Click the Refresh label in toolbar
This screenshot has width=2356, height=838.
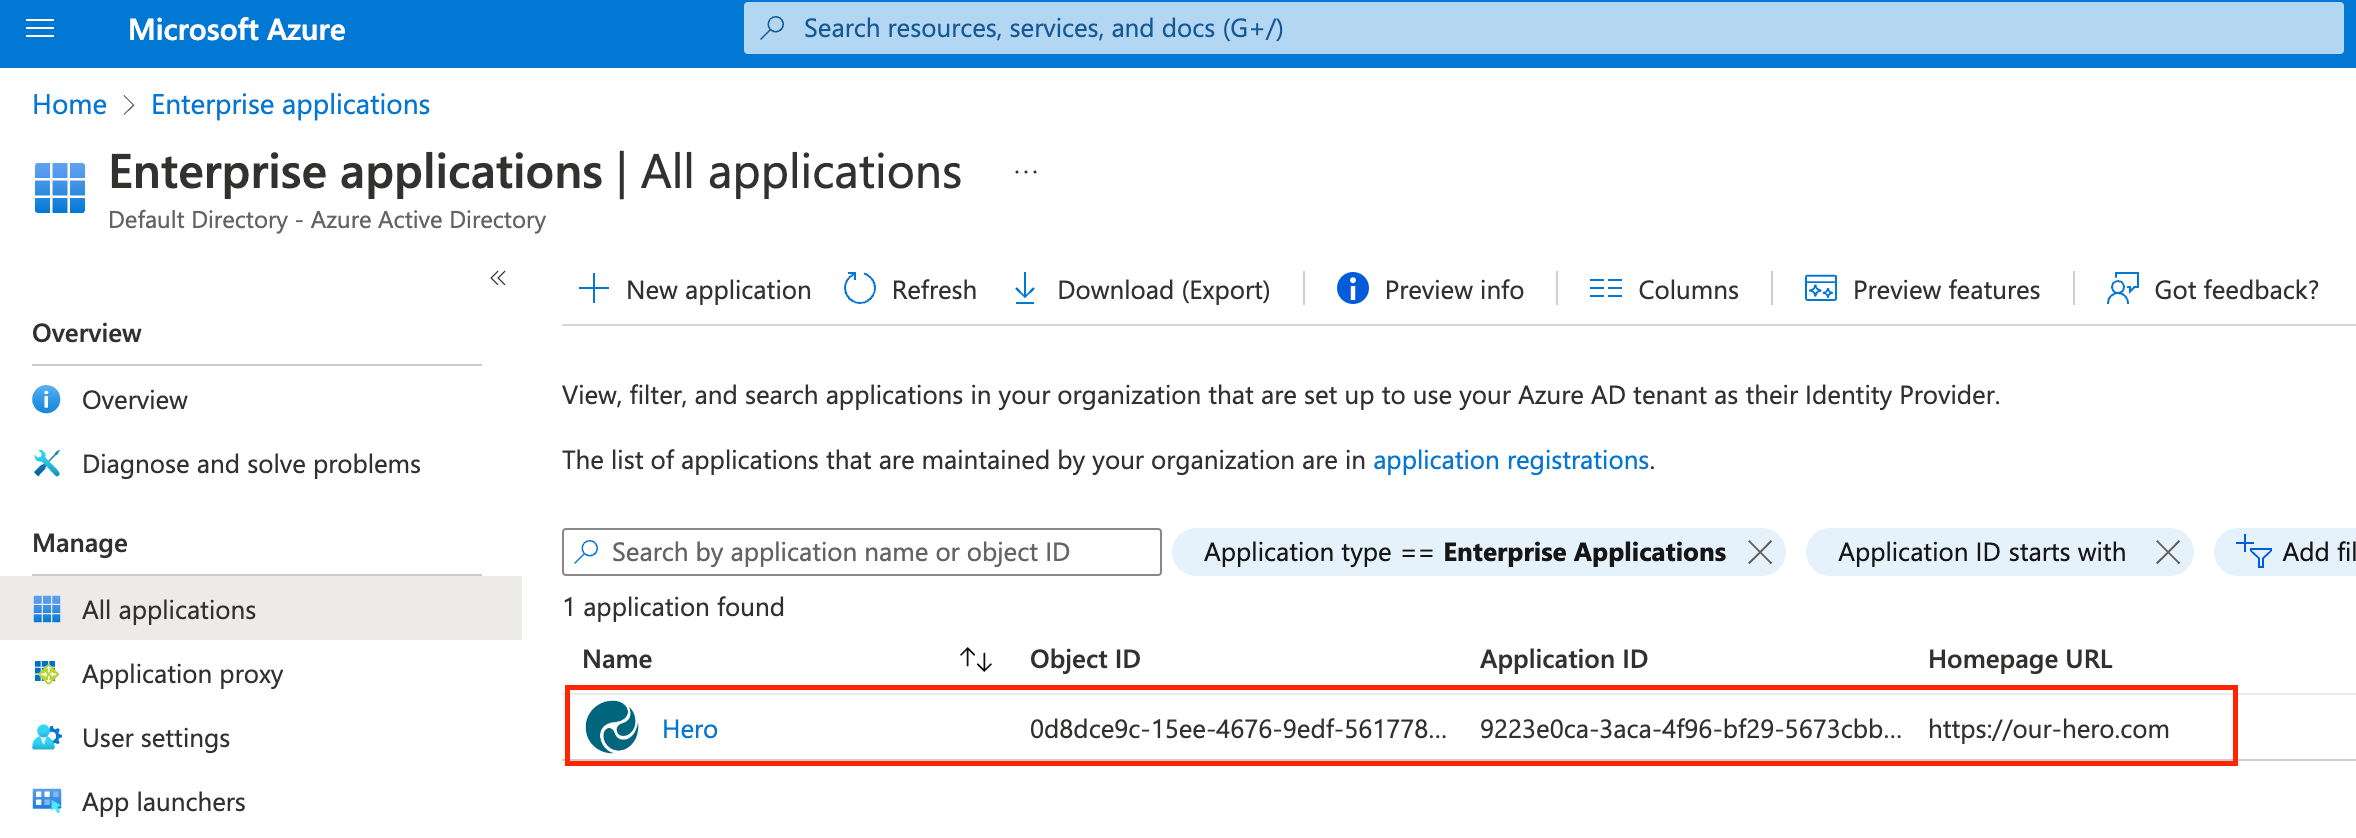(934, 290)
